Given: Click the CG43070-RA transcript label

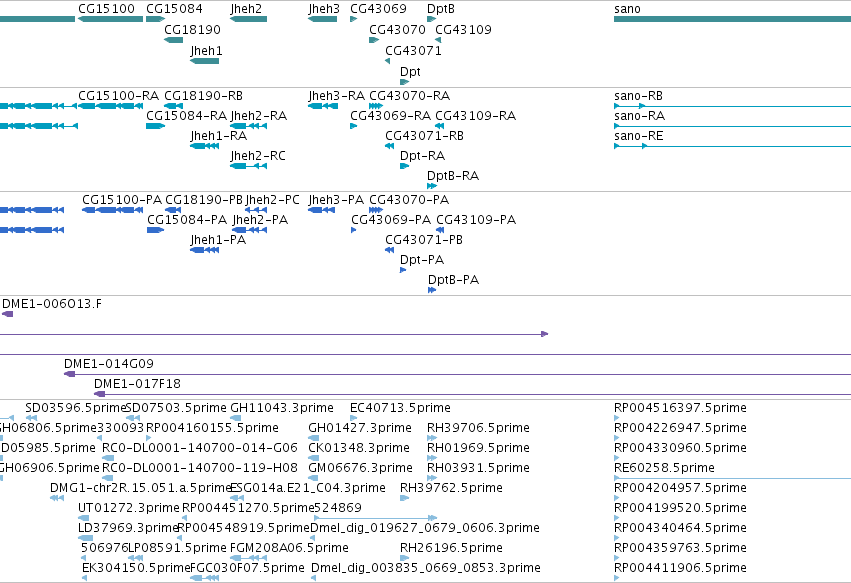Looking at the screenshot, I should click(410, 96).
